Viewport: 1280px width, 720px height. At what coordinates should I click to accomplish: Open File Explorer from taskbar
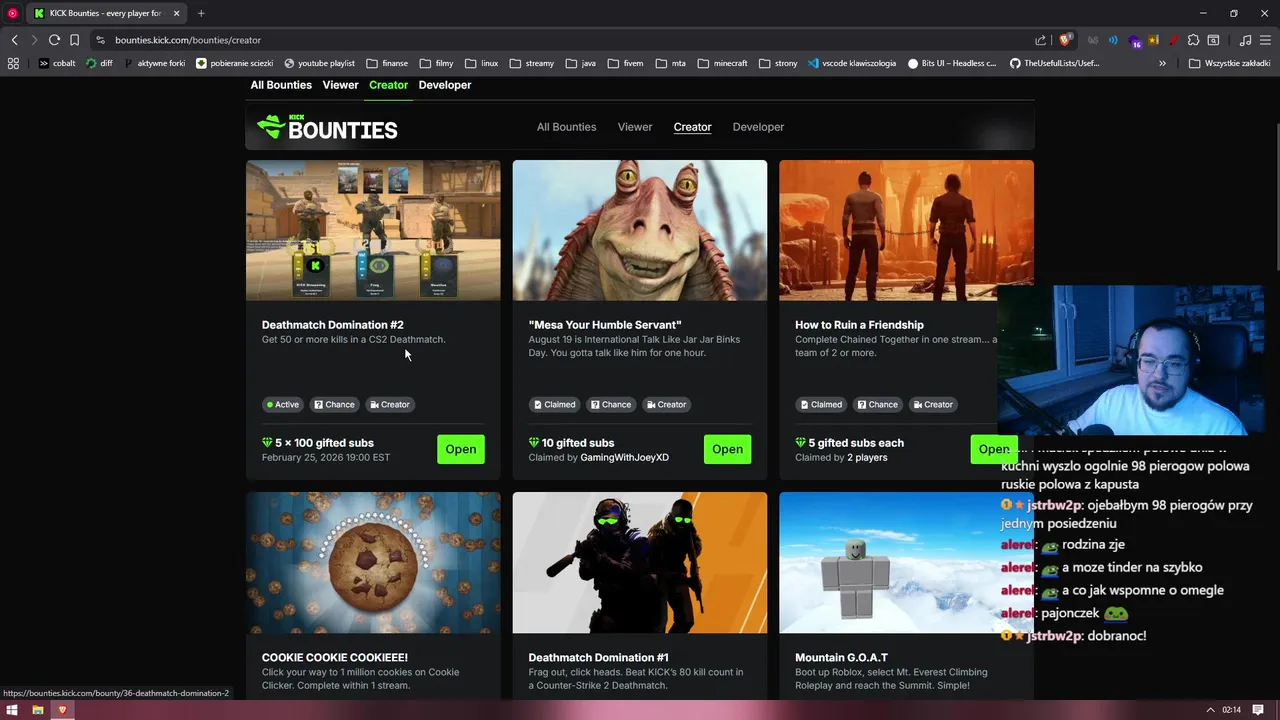pyautogui.click(x=38, y=710)
